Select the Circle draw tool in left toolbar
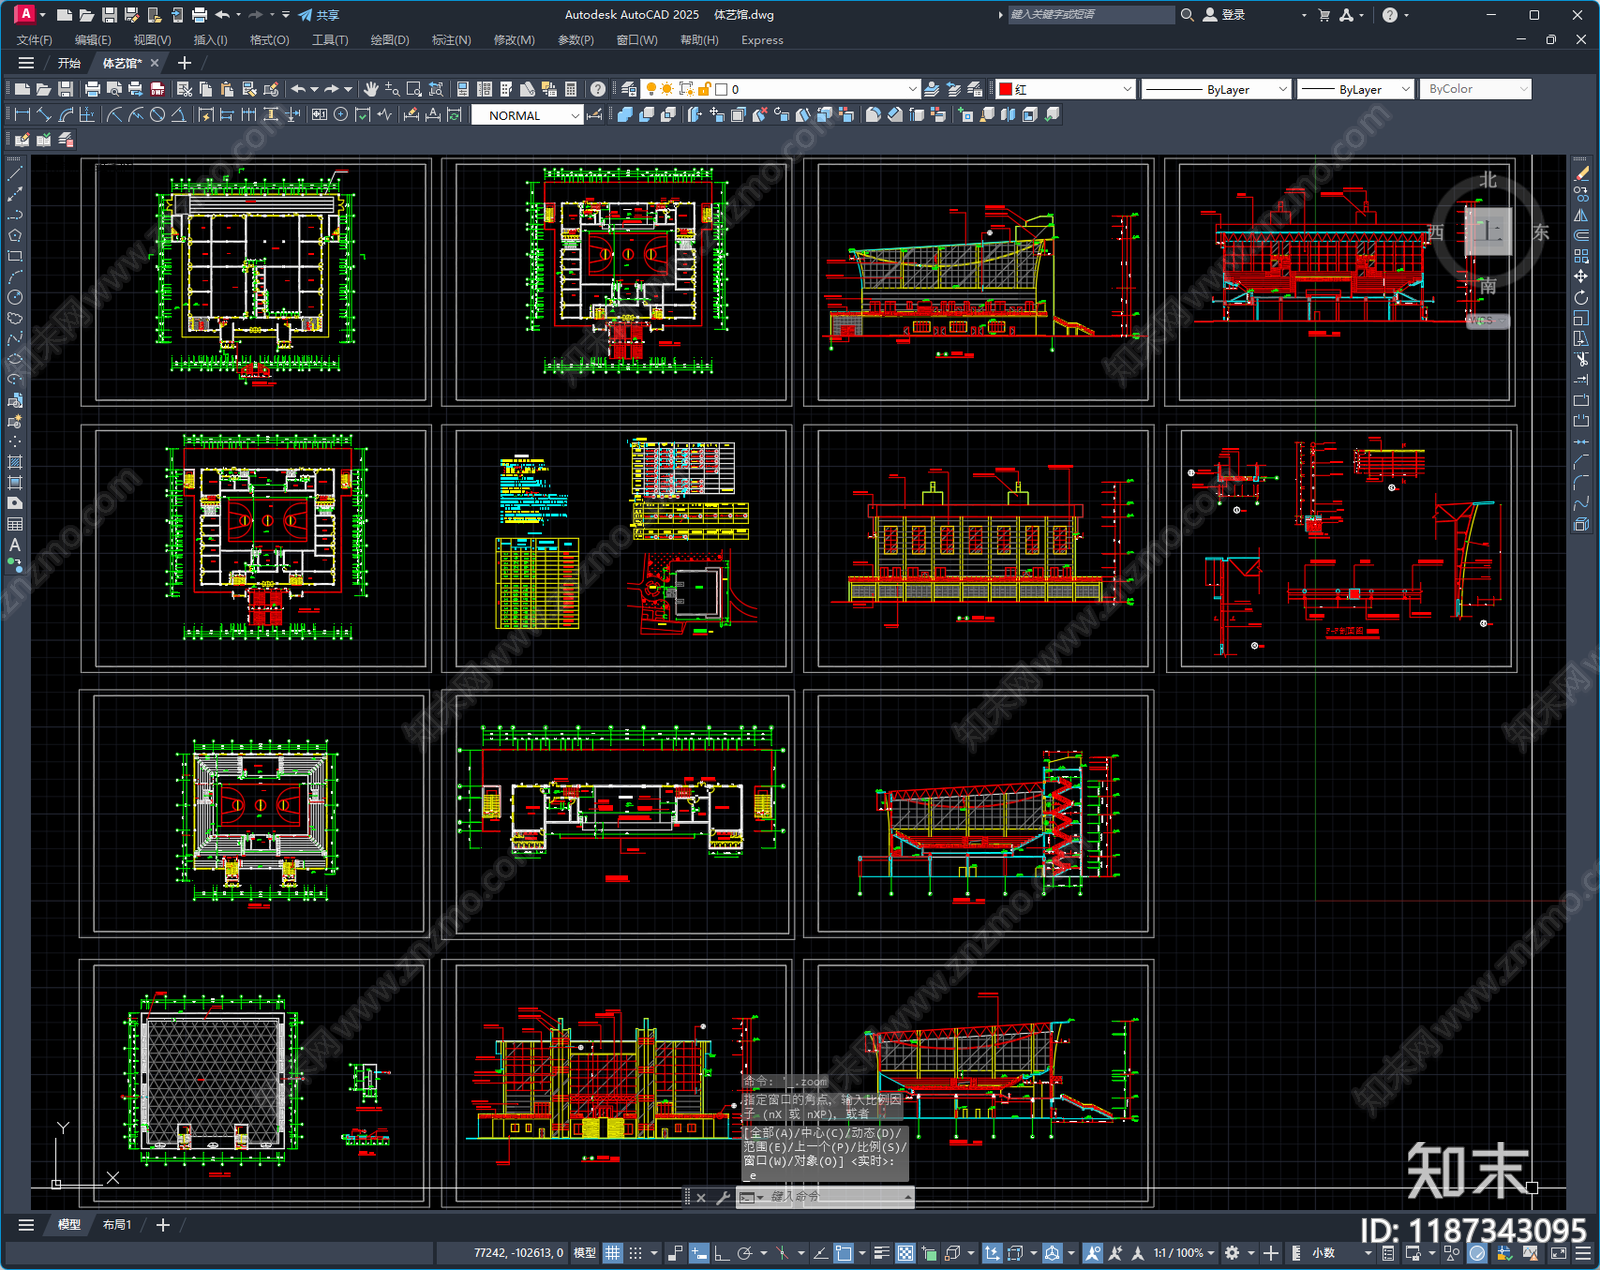 15,297
